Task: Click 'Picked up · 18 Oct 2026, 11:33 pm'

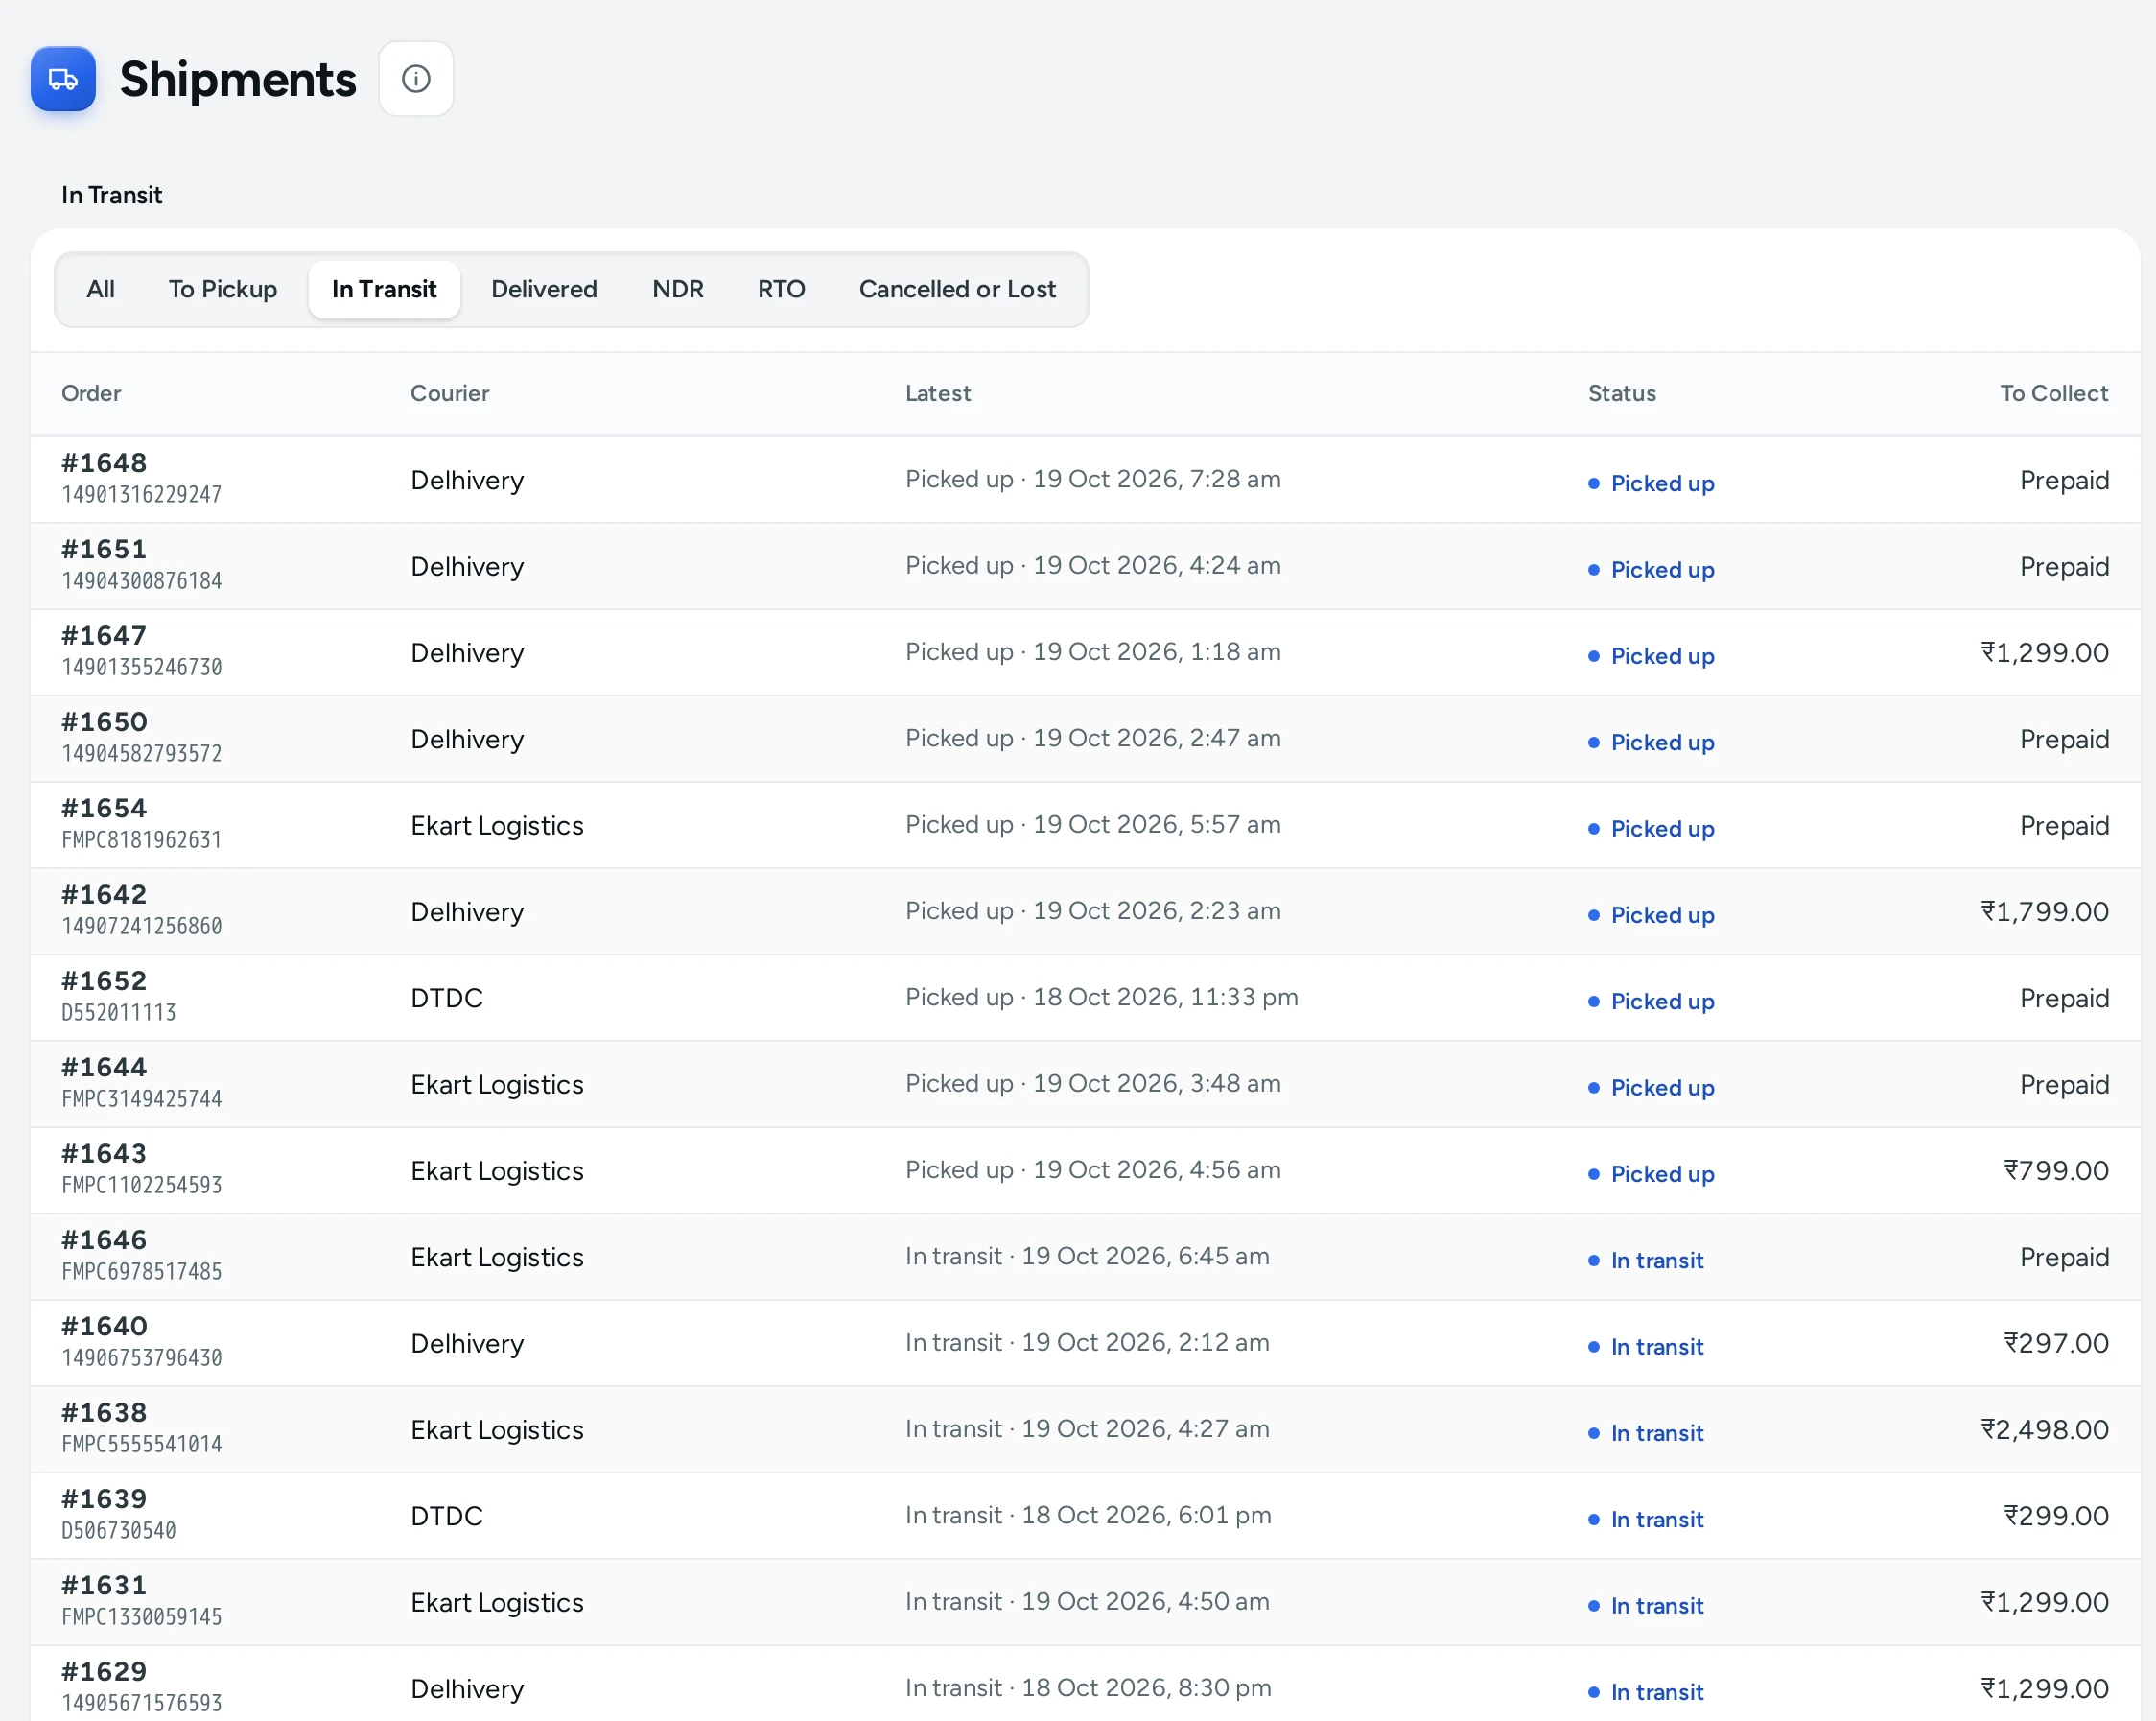Action: click(x=1102, y=997)
